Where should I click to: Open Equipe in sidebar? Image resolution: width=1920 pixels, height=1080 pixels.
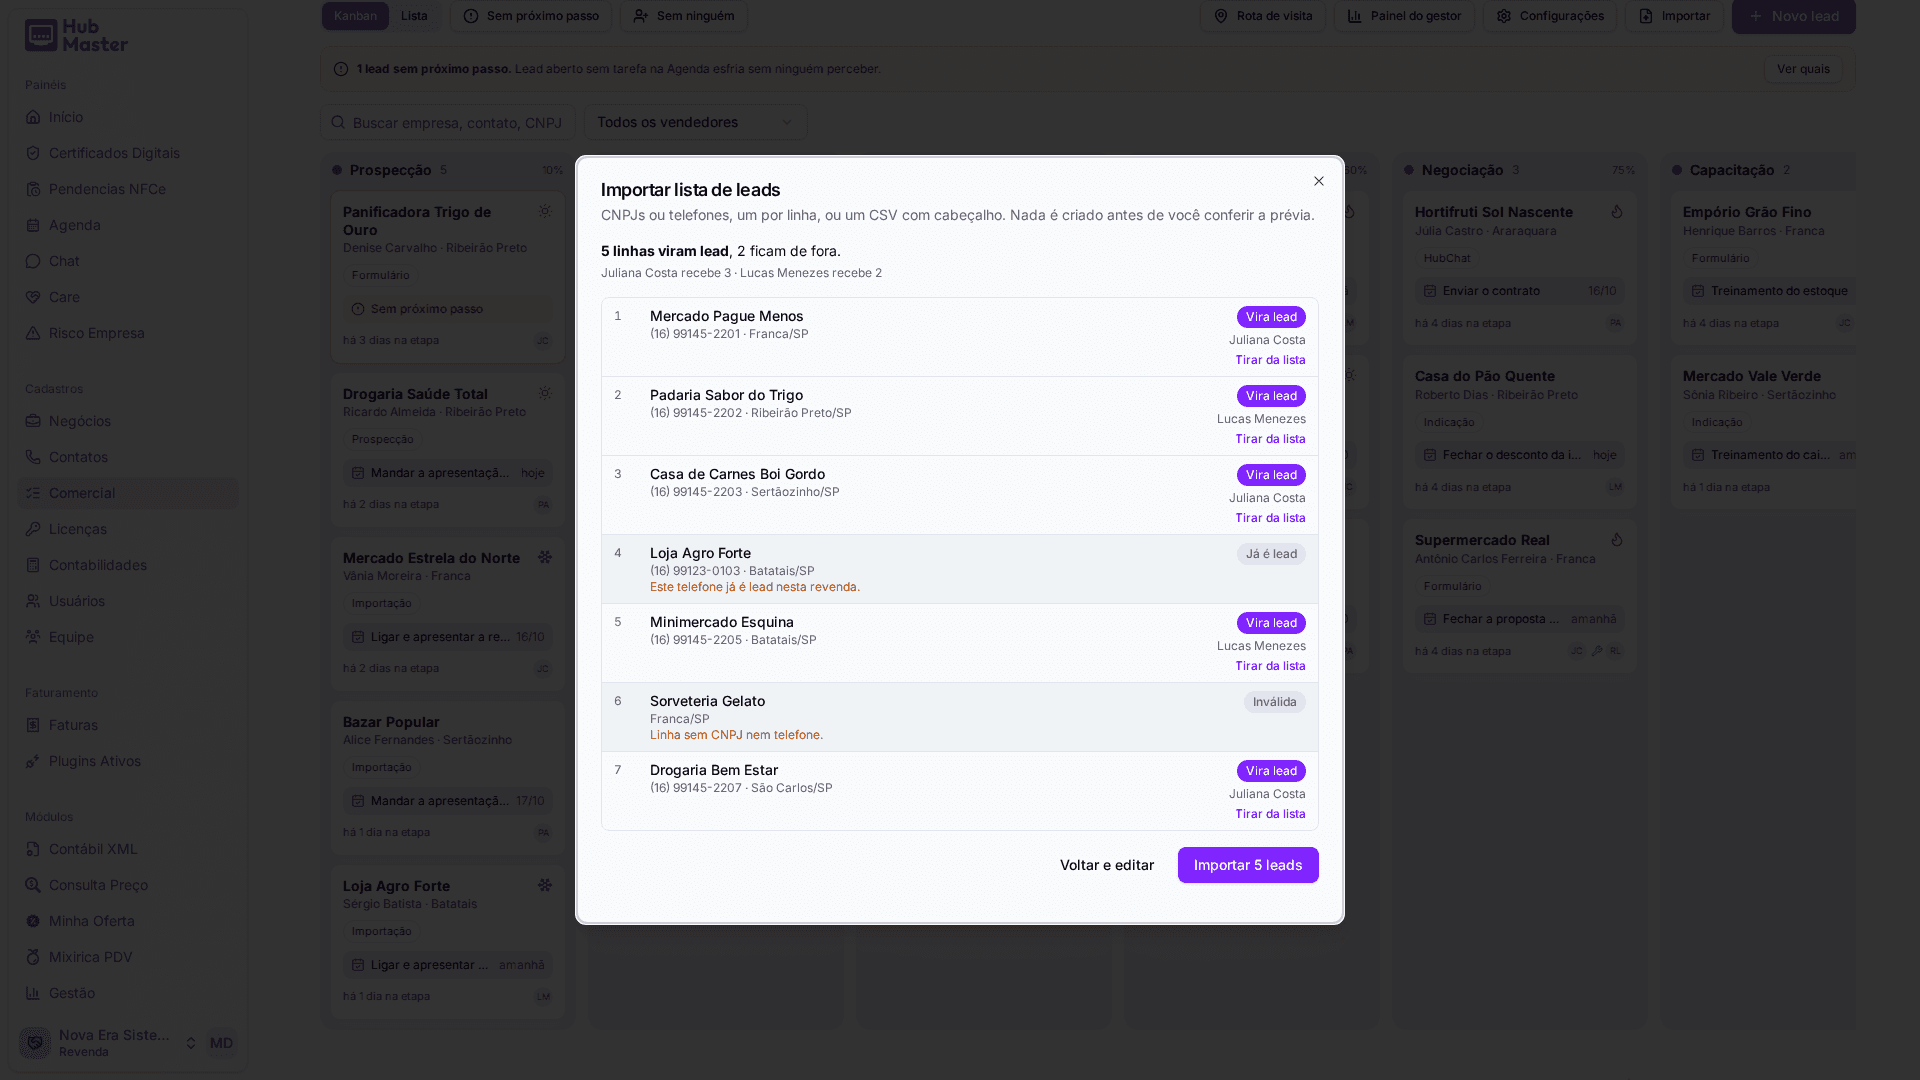pyautogui.click(x=128, y=637)
